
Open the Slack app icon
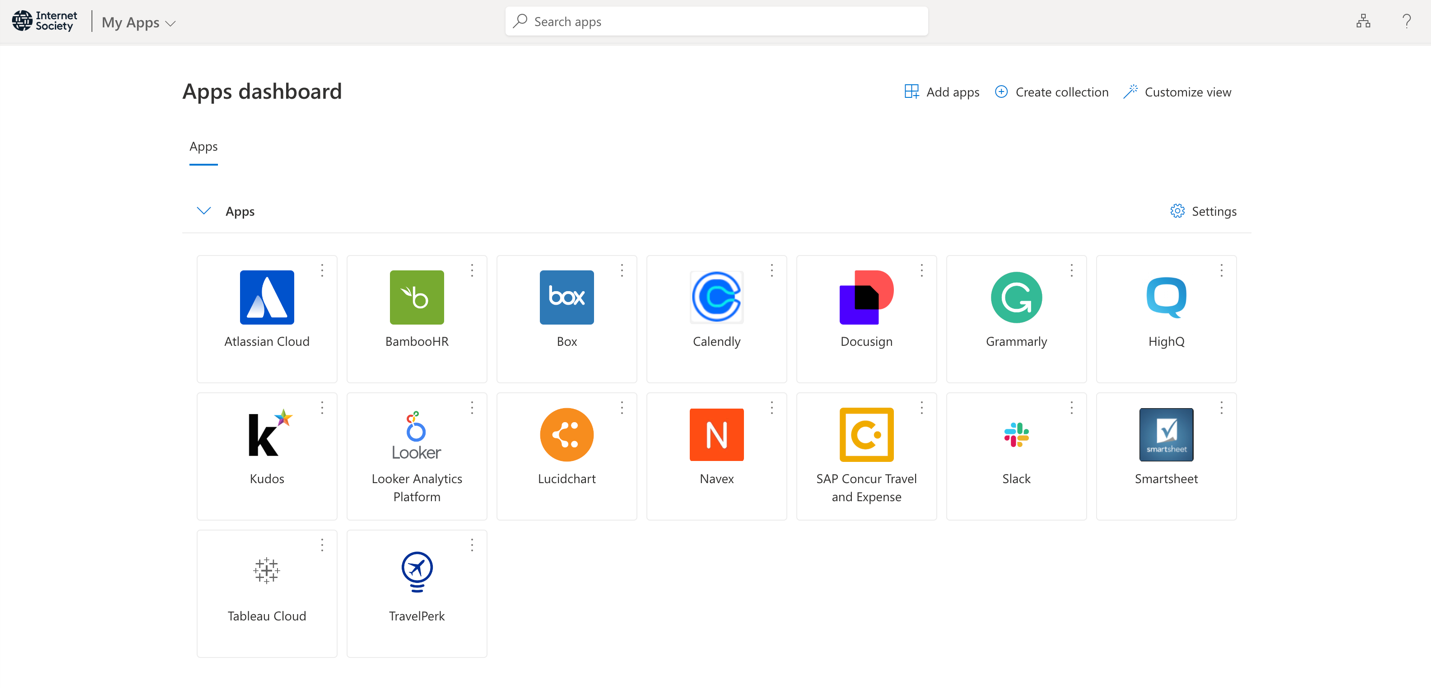1016,434
